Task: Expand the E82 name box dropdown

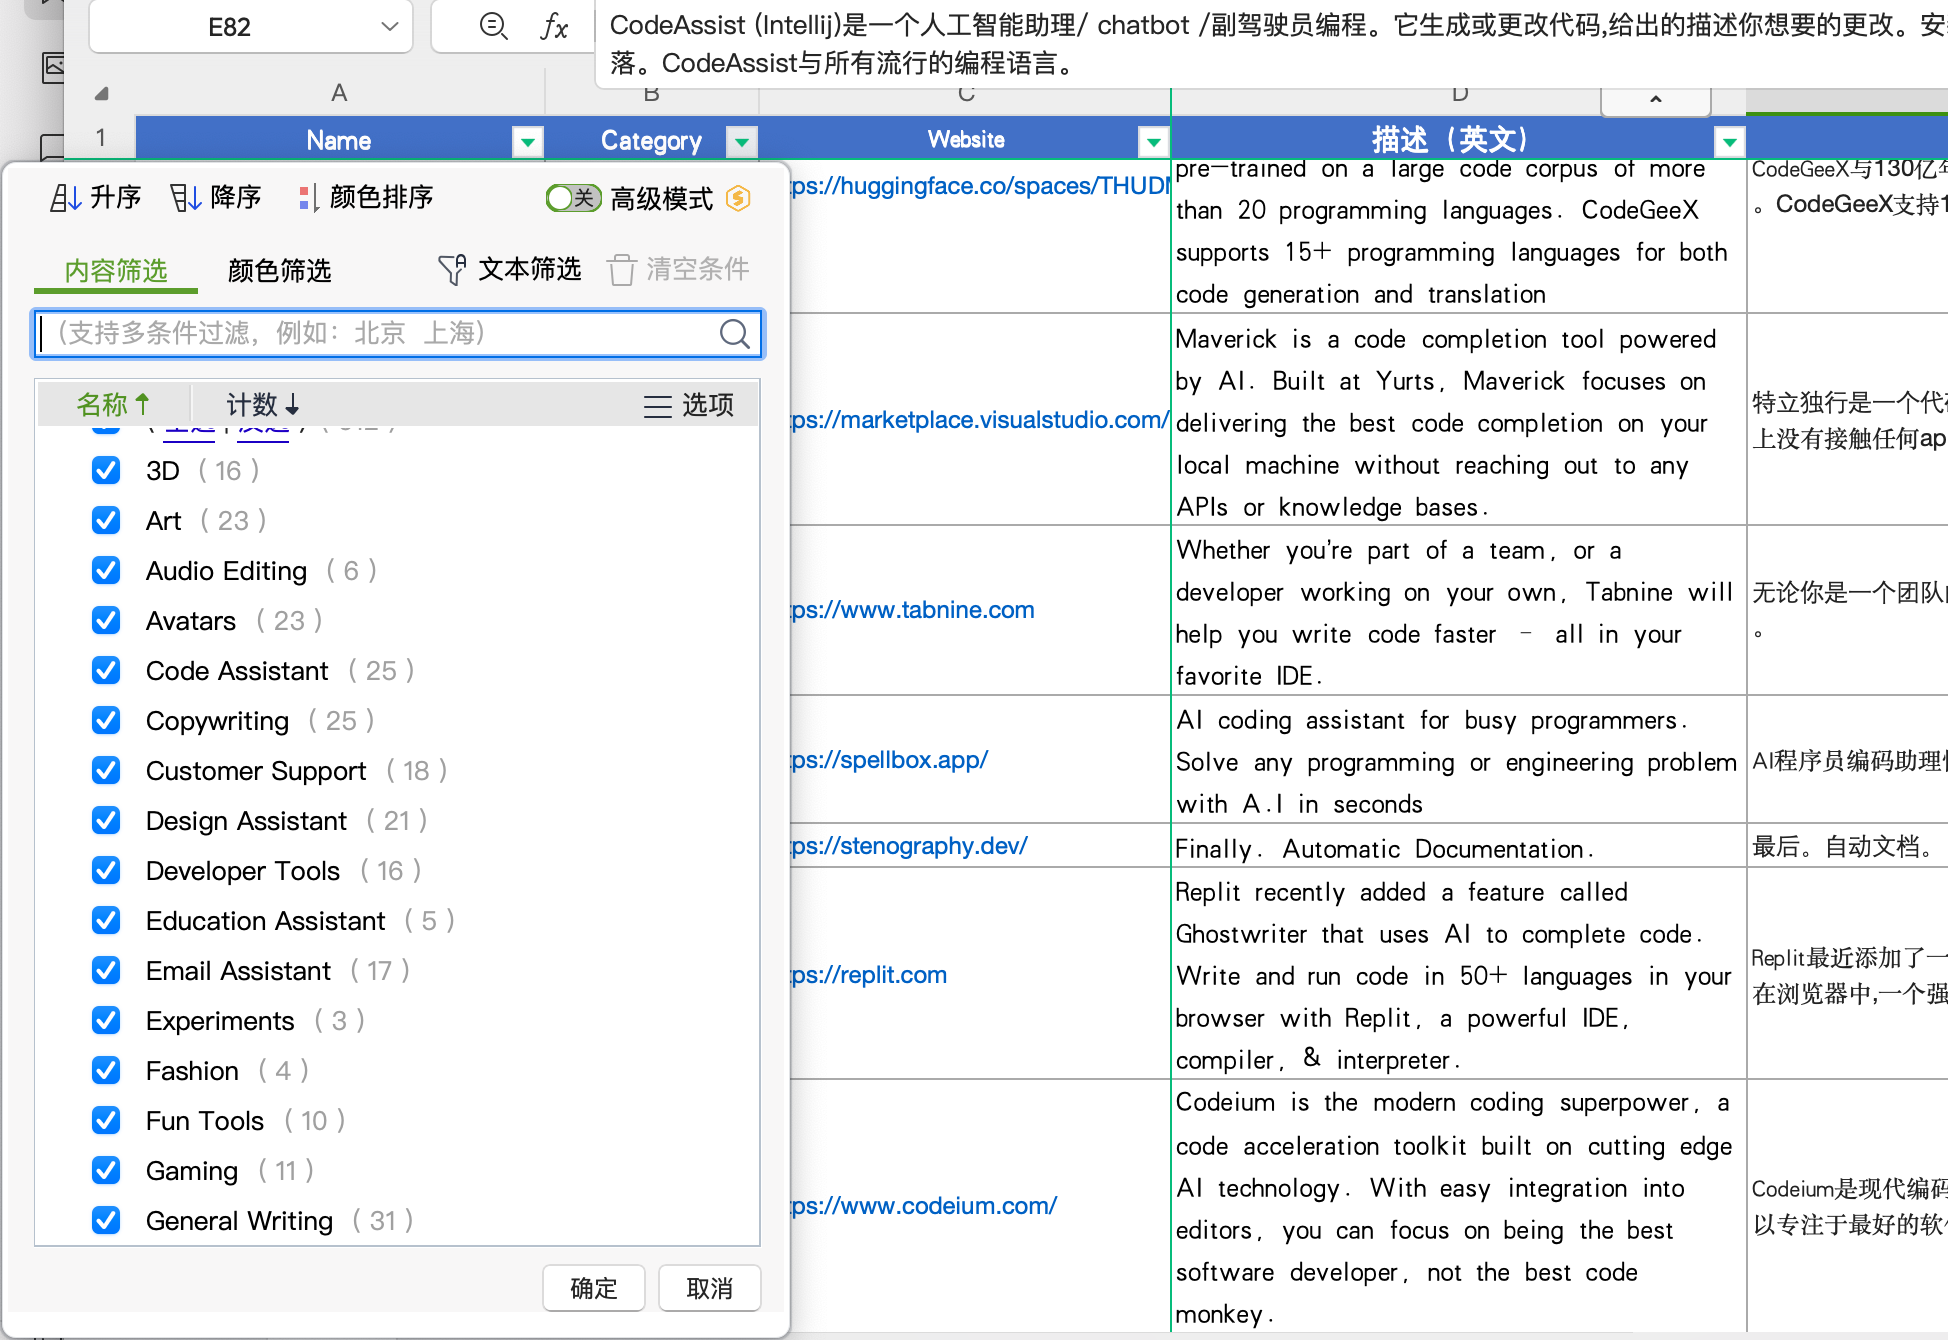Action: 390,26
